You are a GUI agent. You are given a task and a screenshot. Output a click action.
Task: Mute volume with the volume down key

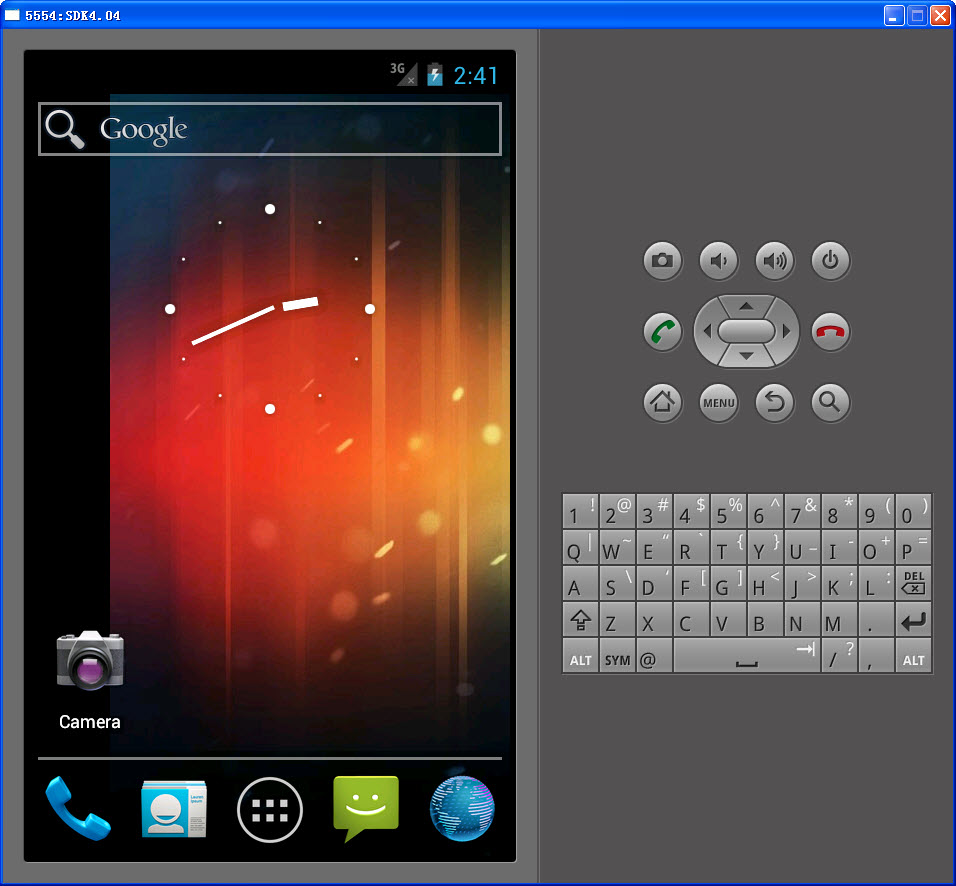pos(718,261)
